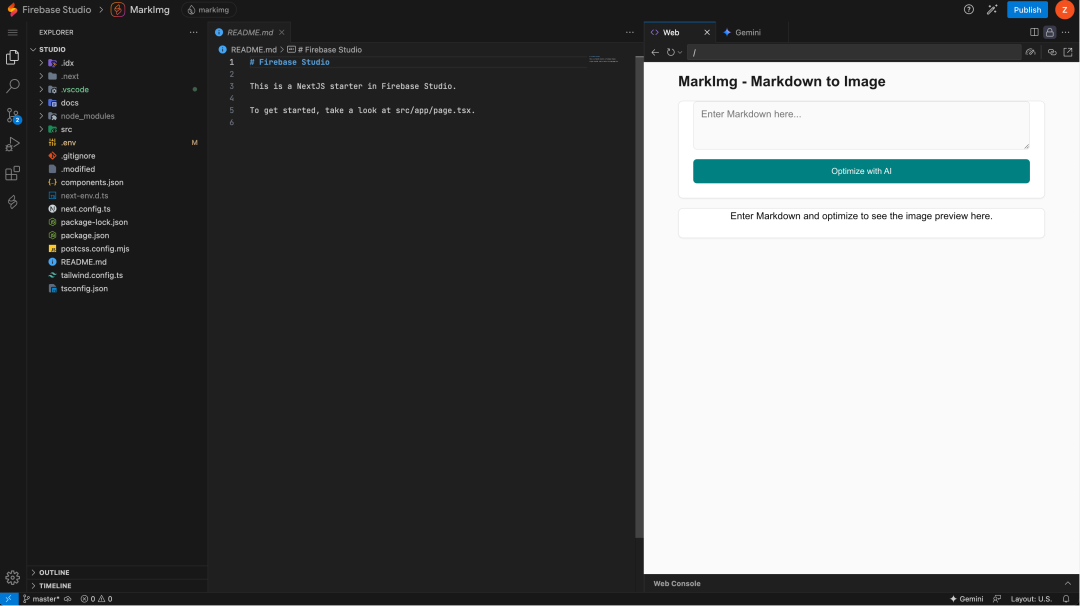The image size is (1080, 606).
Task: Switch to the Gemini tab
Action: click(744, 31)
